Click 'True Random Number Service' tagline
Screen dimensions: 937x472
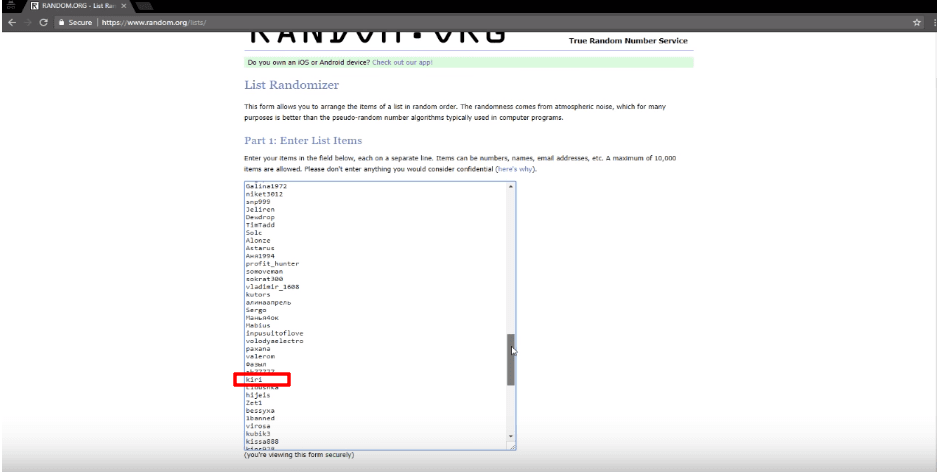click(x=629, y=41)
